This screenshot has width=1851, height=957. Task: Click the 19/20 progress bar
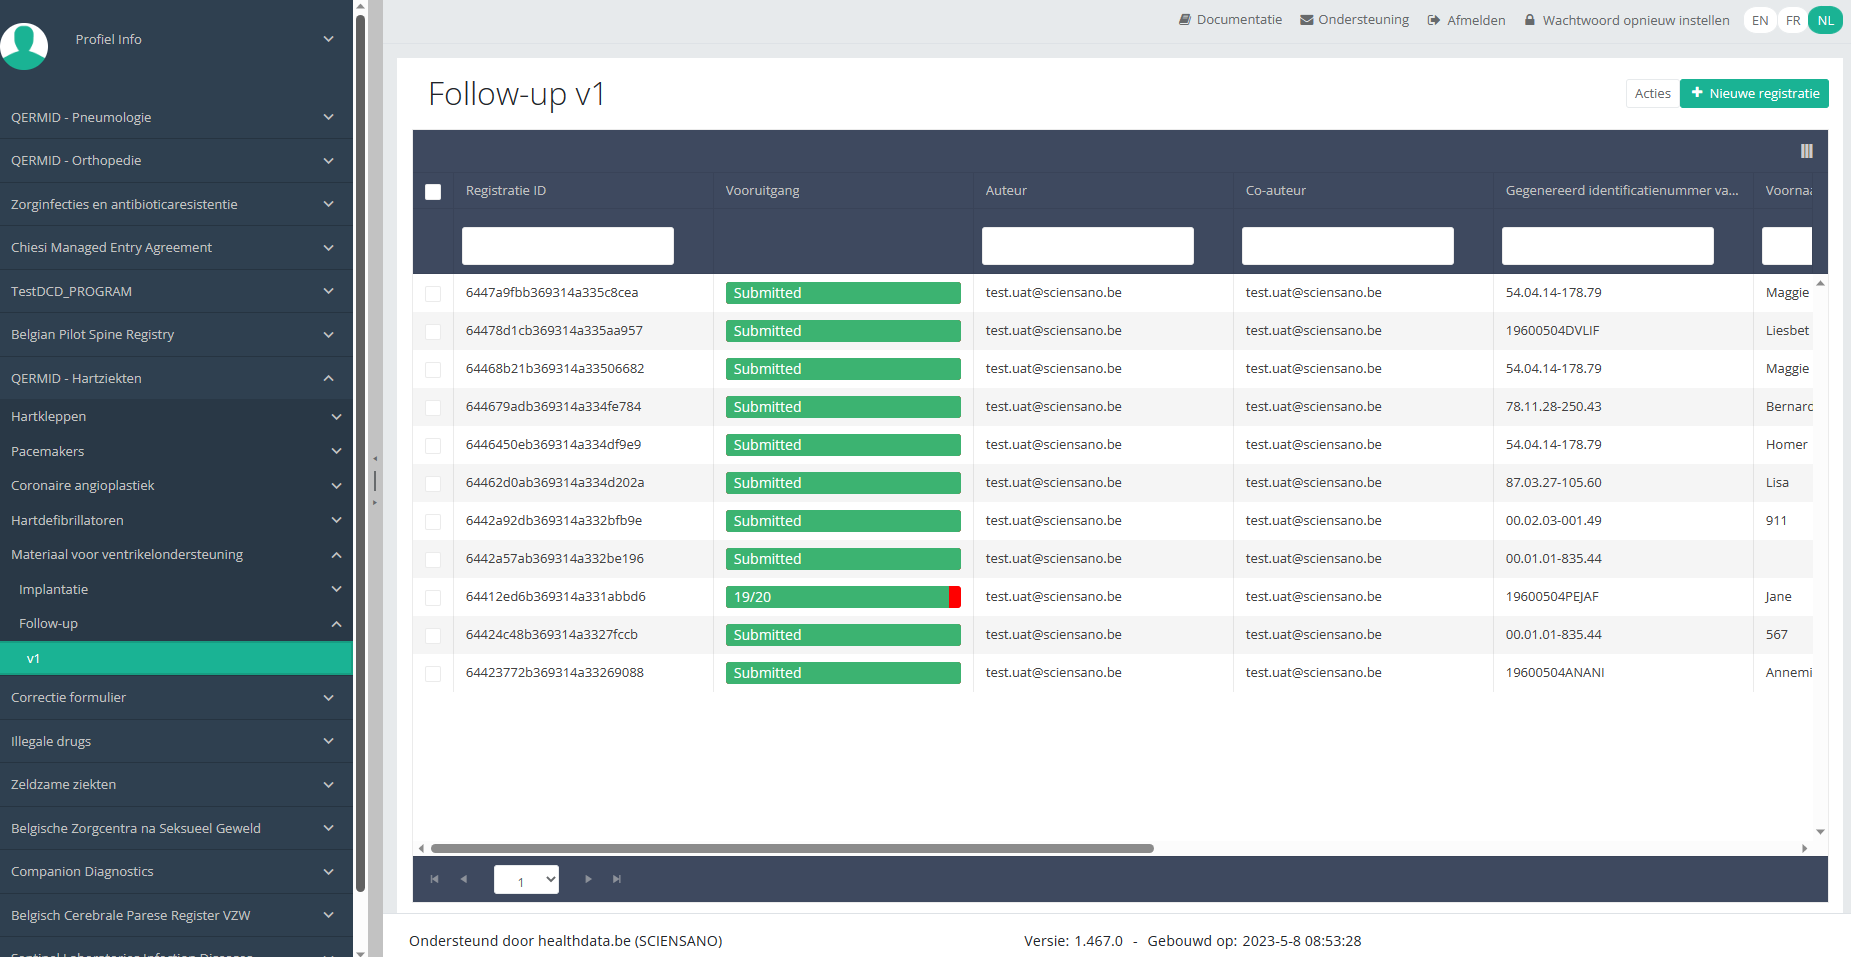842,597
